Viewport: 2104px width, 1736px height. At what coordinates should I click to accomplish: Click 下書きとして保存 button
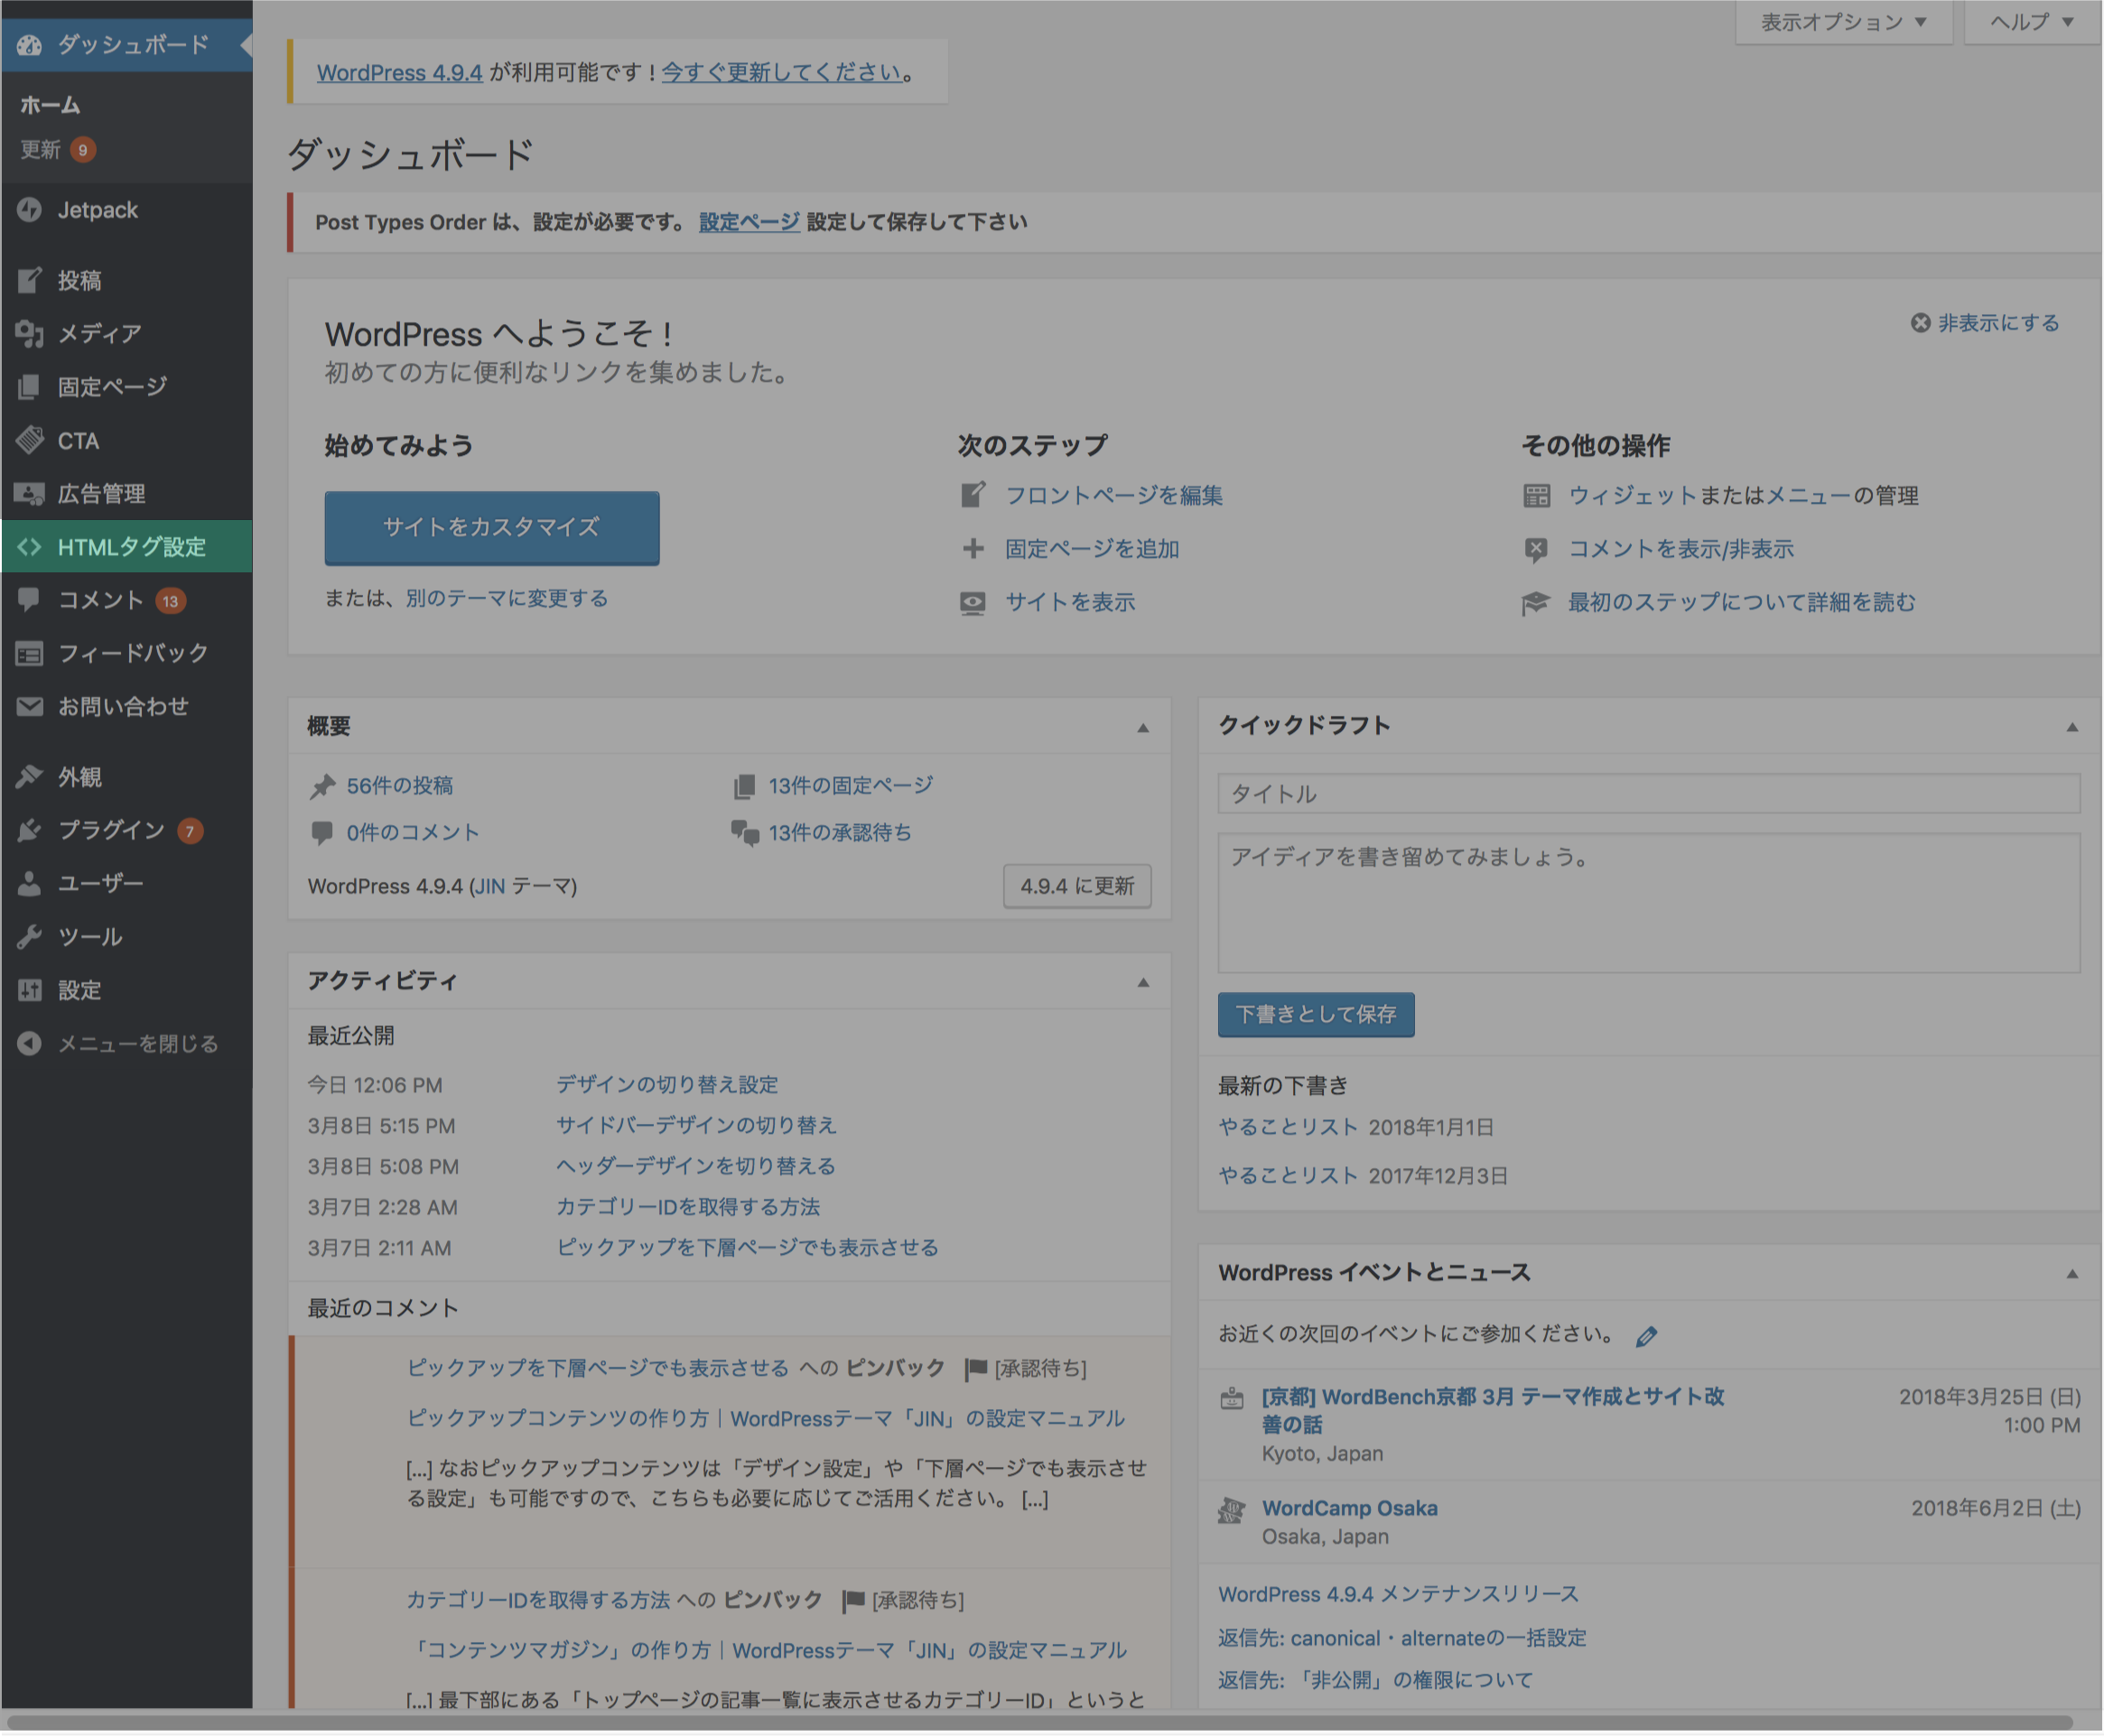pos(1317,1015)
